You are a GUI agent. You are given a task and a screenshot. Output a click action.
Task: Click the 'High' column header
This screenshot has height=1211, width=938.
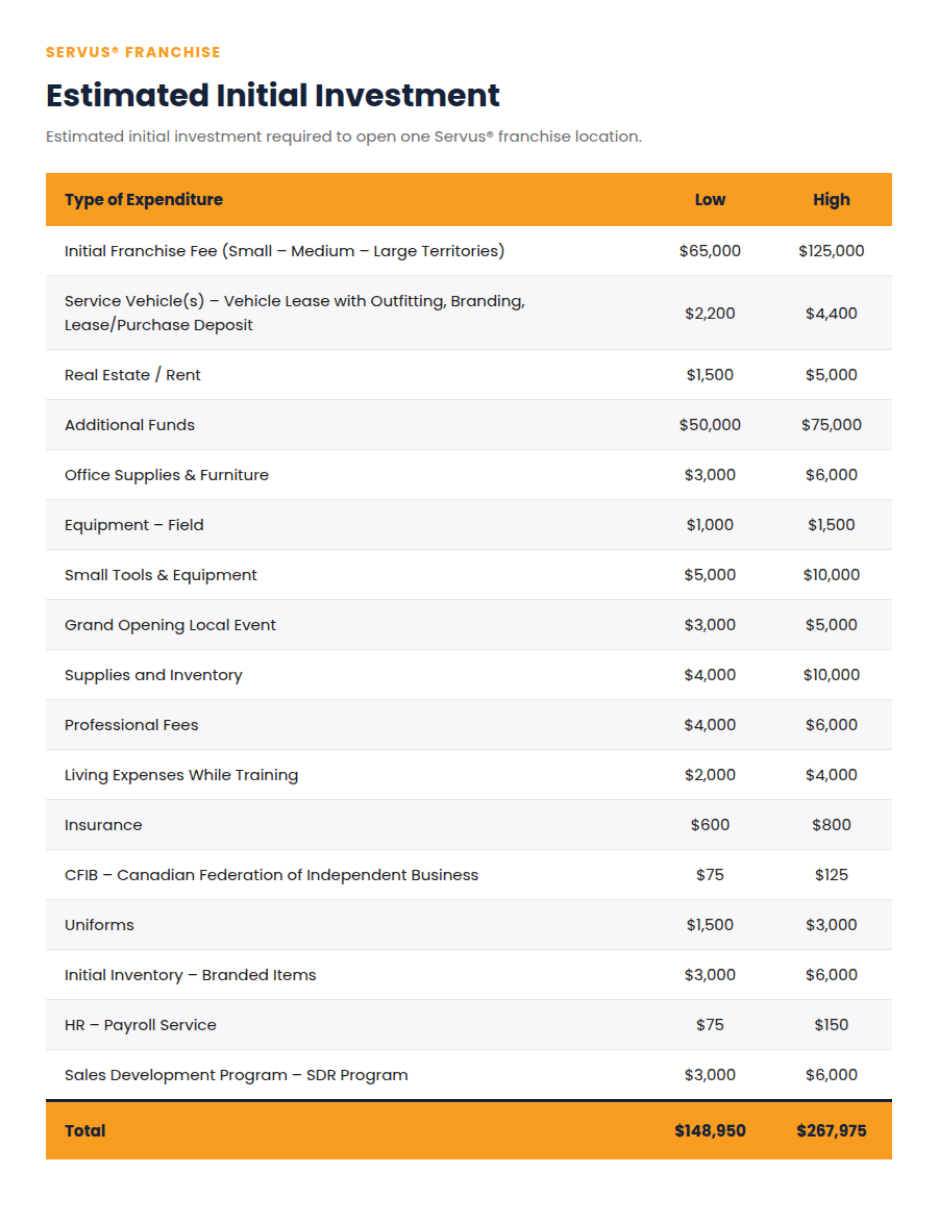click(831, 199)
